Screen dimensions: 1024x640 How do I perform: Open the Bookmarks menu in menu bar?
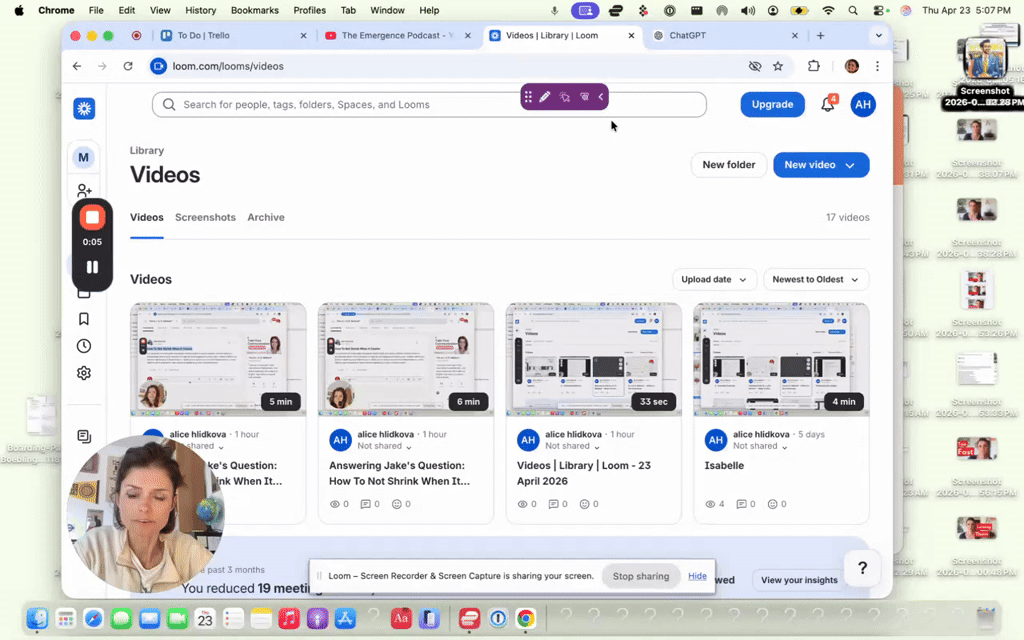[x=255, y=10]
